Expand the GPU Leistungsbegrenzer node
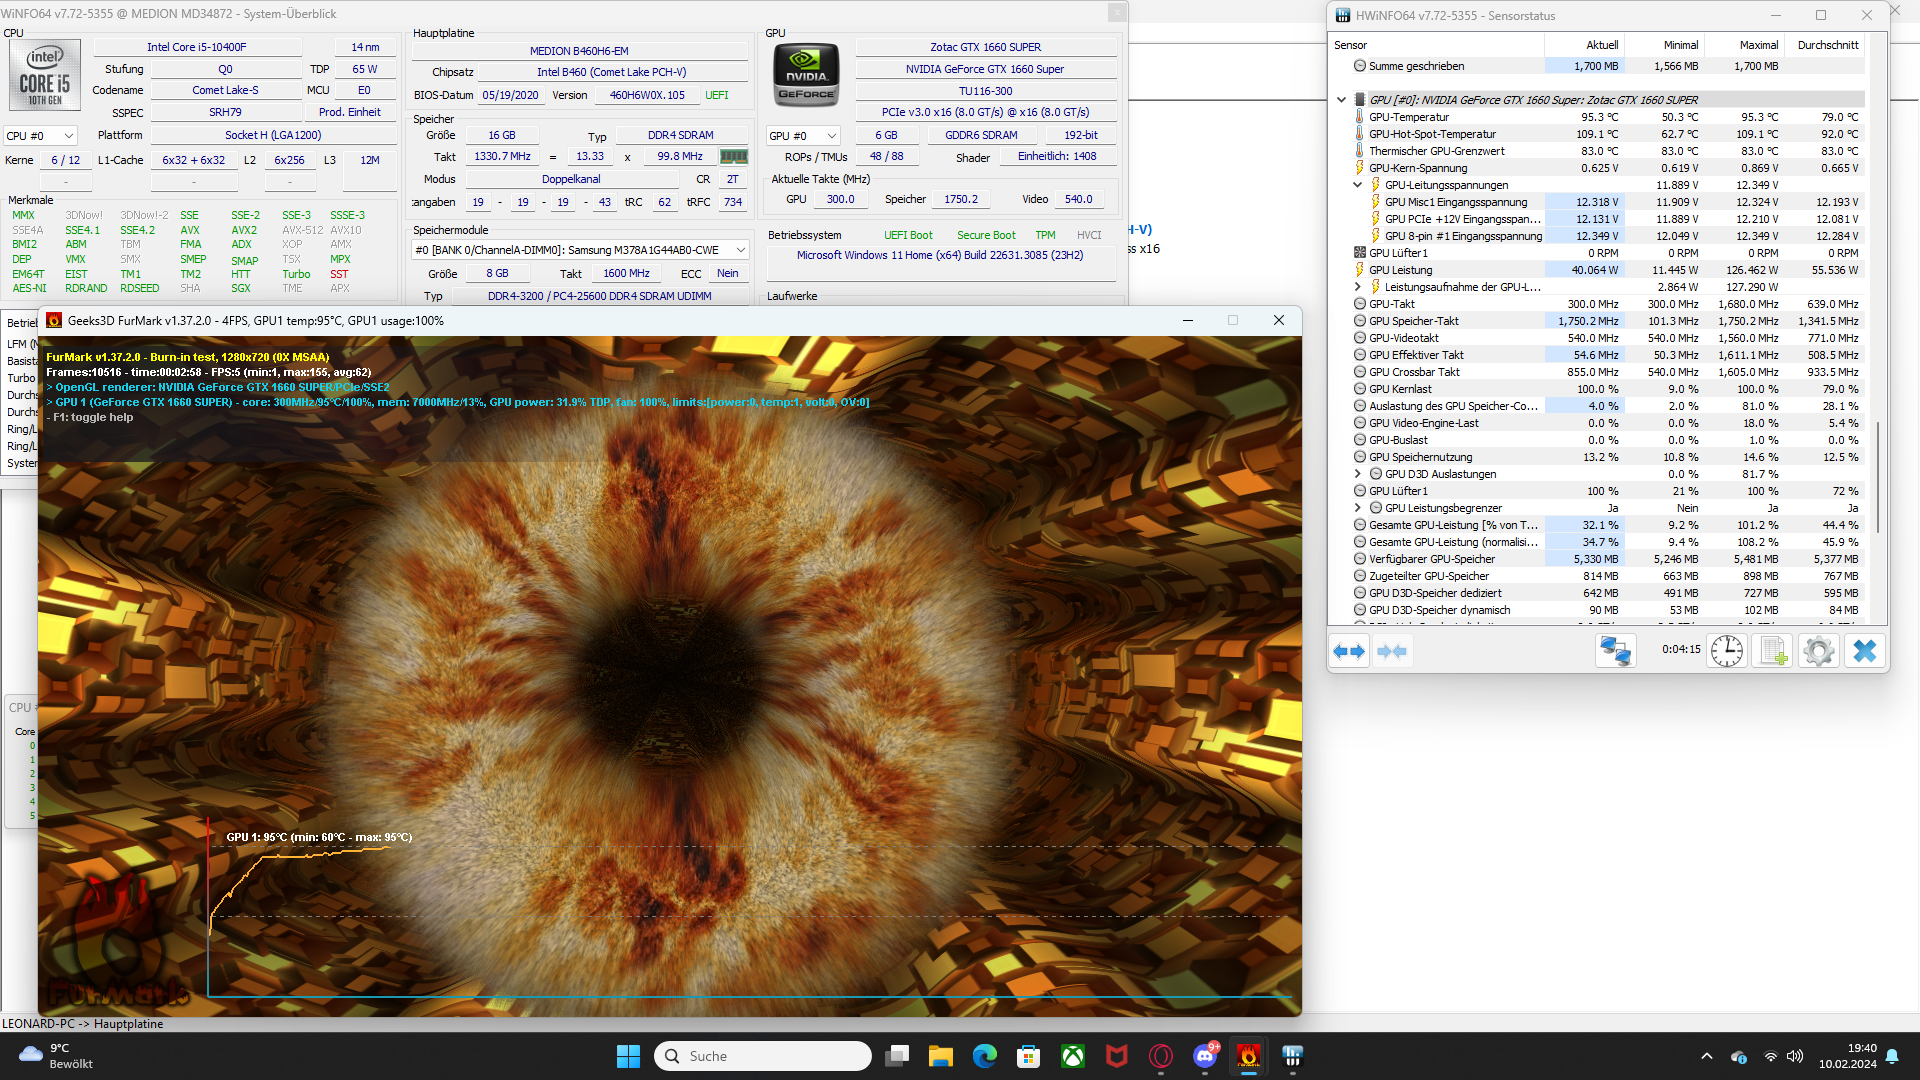This screenshot has height=1080, width=1920. click(x=1358, y=508)
